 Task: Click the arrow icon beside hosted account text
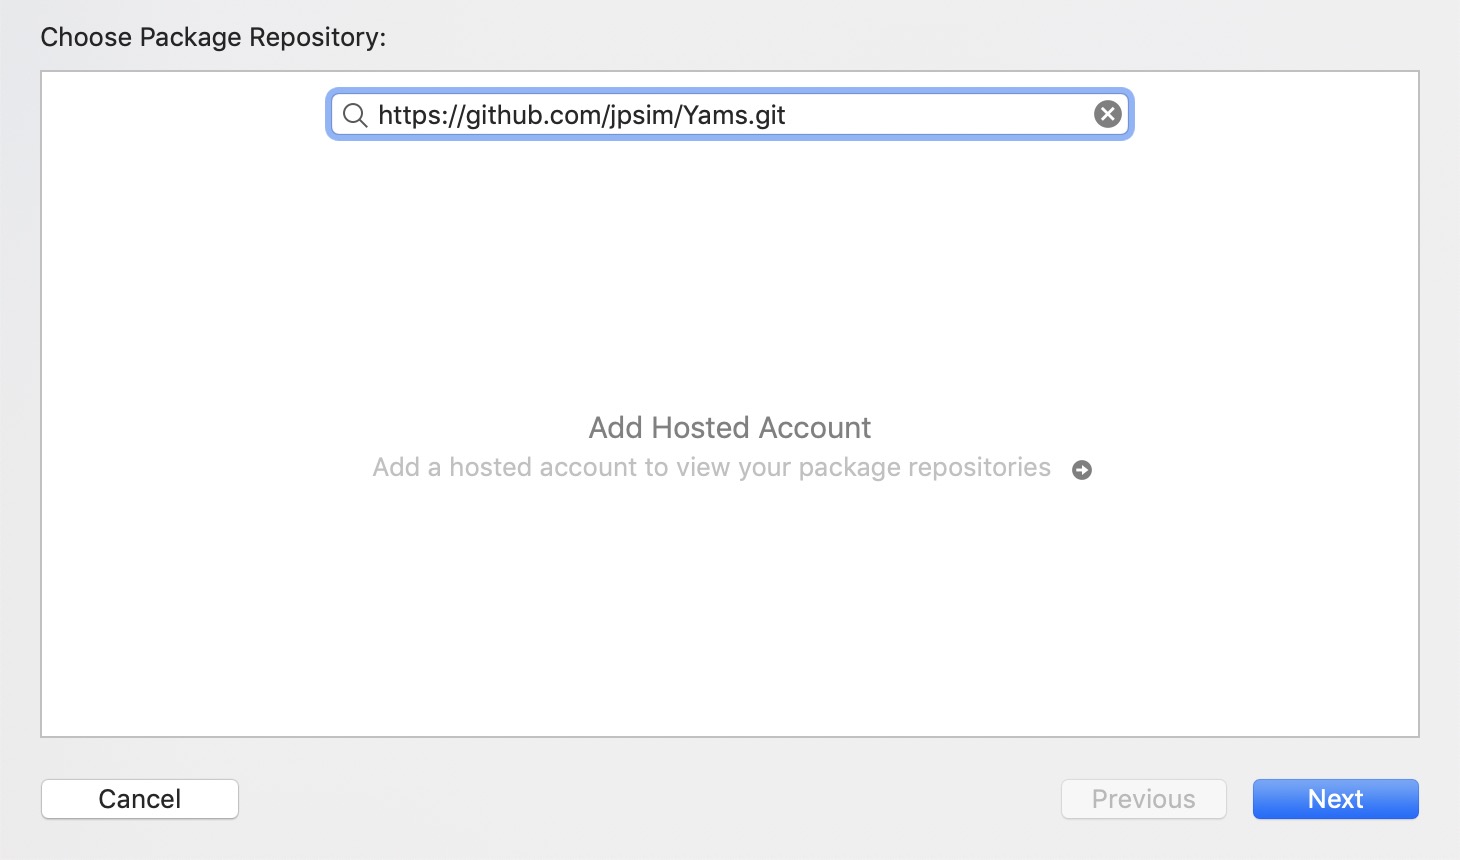pos(1082,470)
